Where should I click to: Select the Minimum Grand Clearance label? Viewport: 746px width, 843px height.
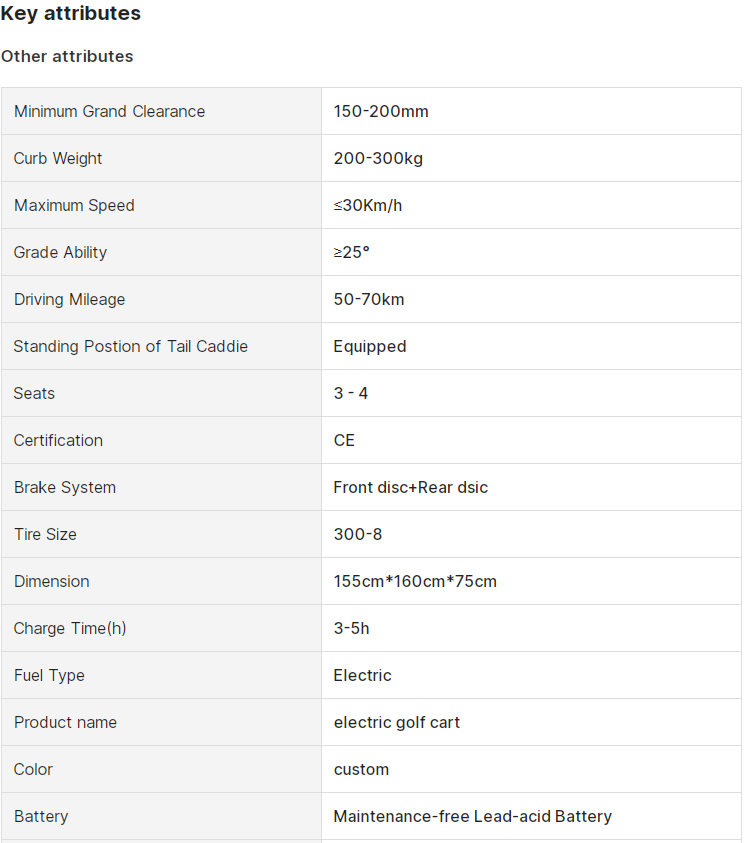click(x=110, y=111)
